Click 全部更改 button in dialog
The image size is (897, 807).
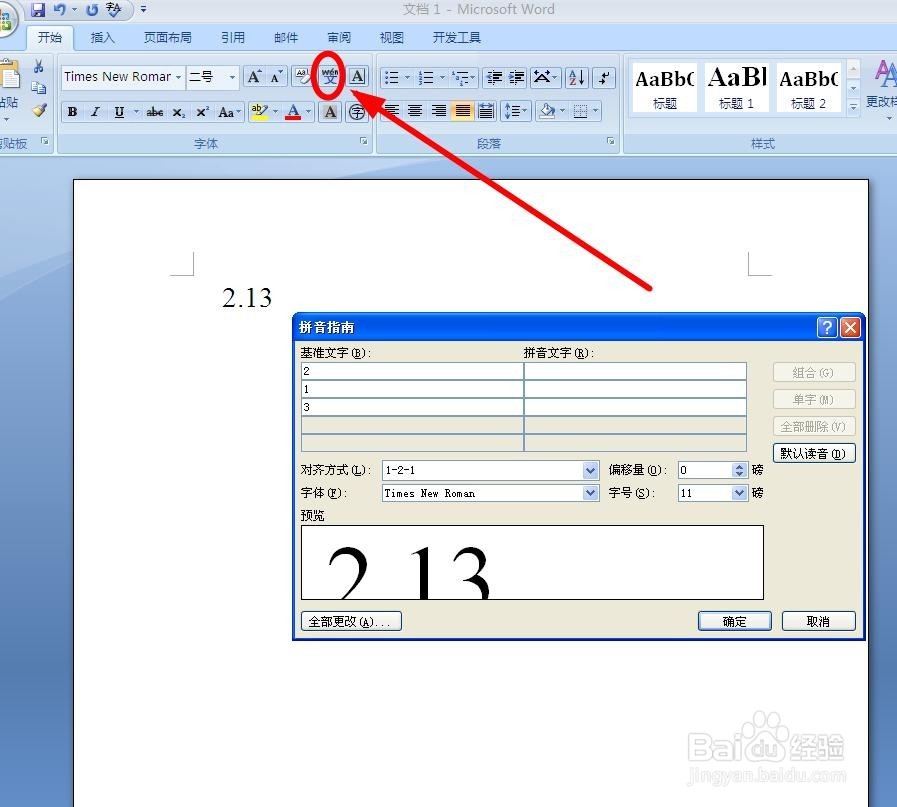pos(351,621)
